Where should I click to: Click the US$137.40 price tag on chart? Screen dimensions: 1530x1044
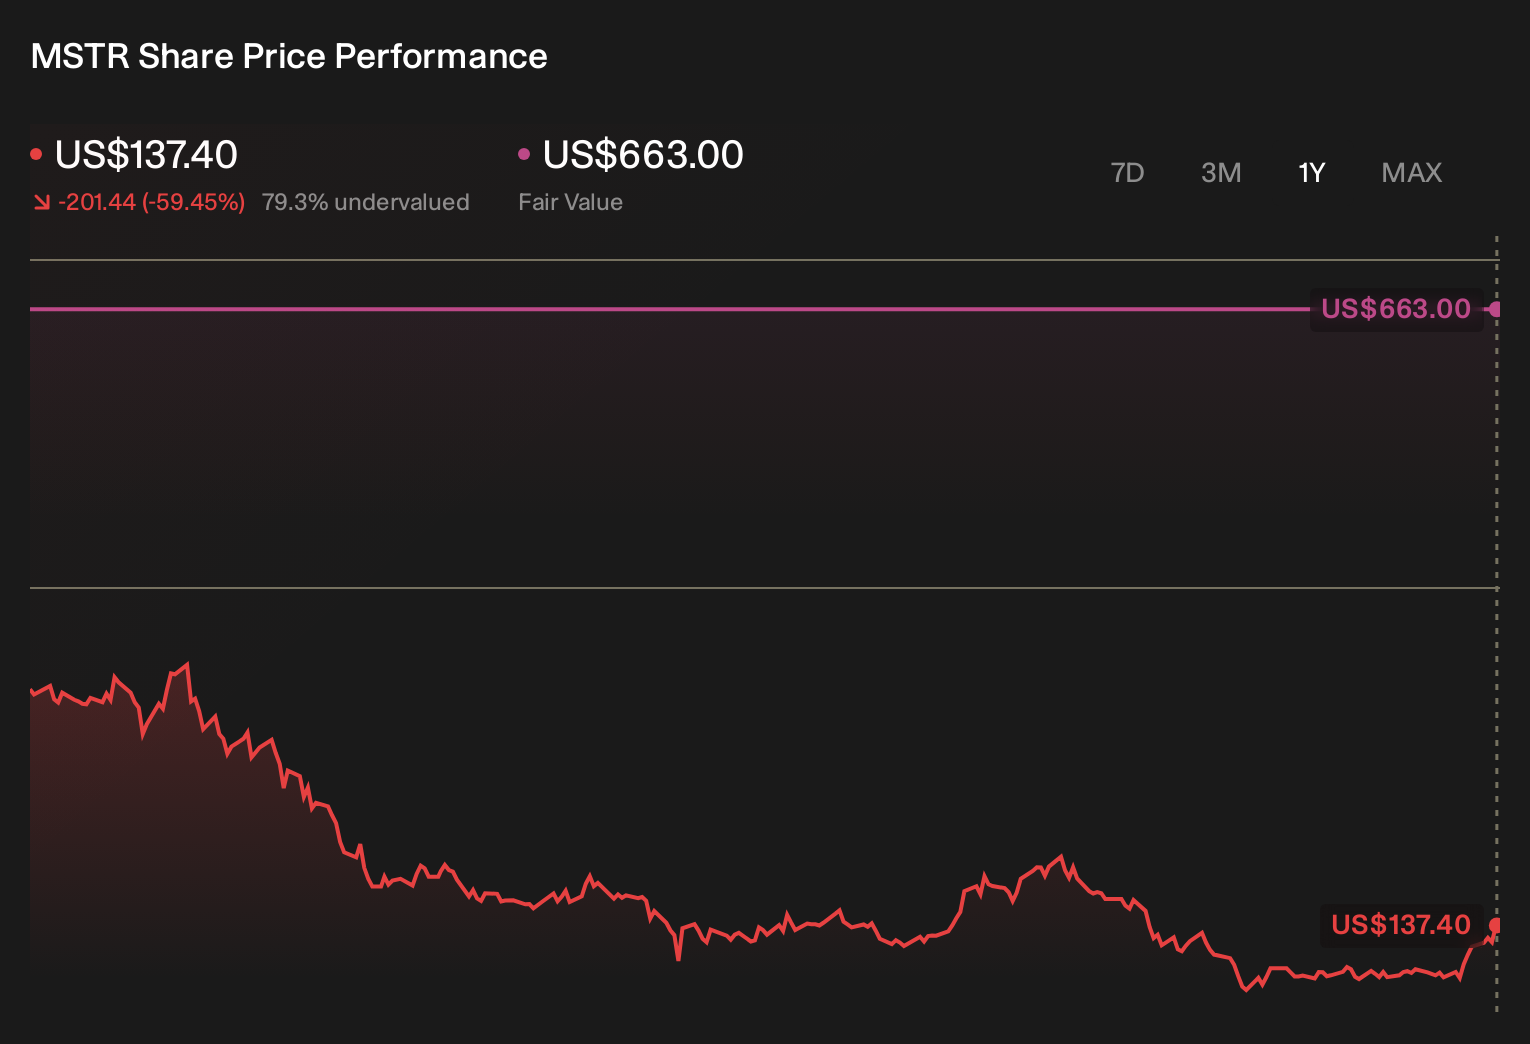(x=1401, y=925)
